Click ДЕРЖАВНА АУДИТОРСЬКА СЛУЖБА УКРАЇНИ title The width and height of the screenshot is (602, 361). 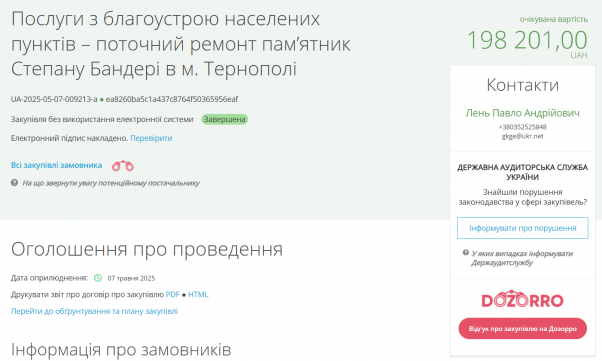tap(523, 172)
